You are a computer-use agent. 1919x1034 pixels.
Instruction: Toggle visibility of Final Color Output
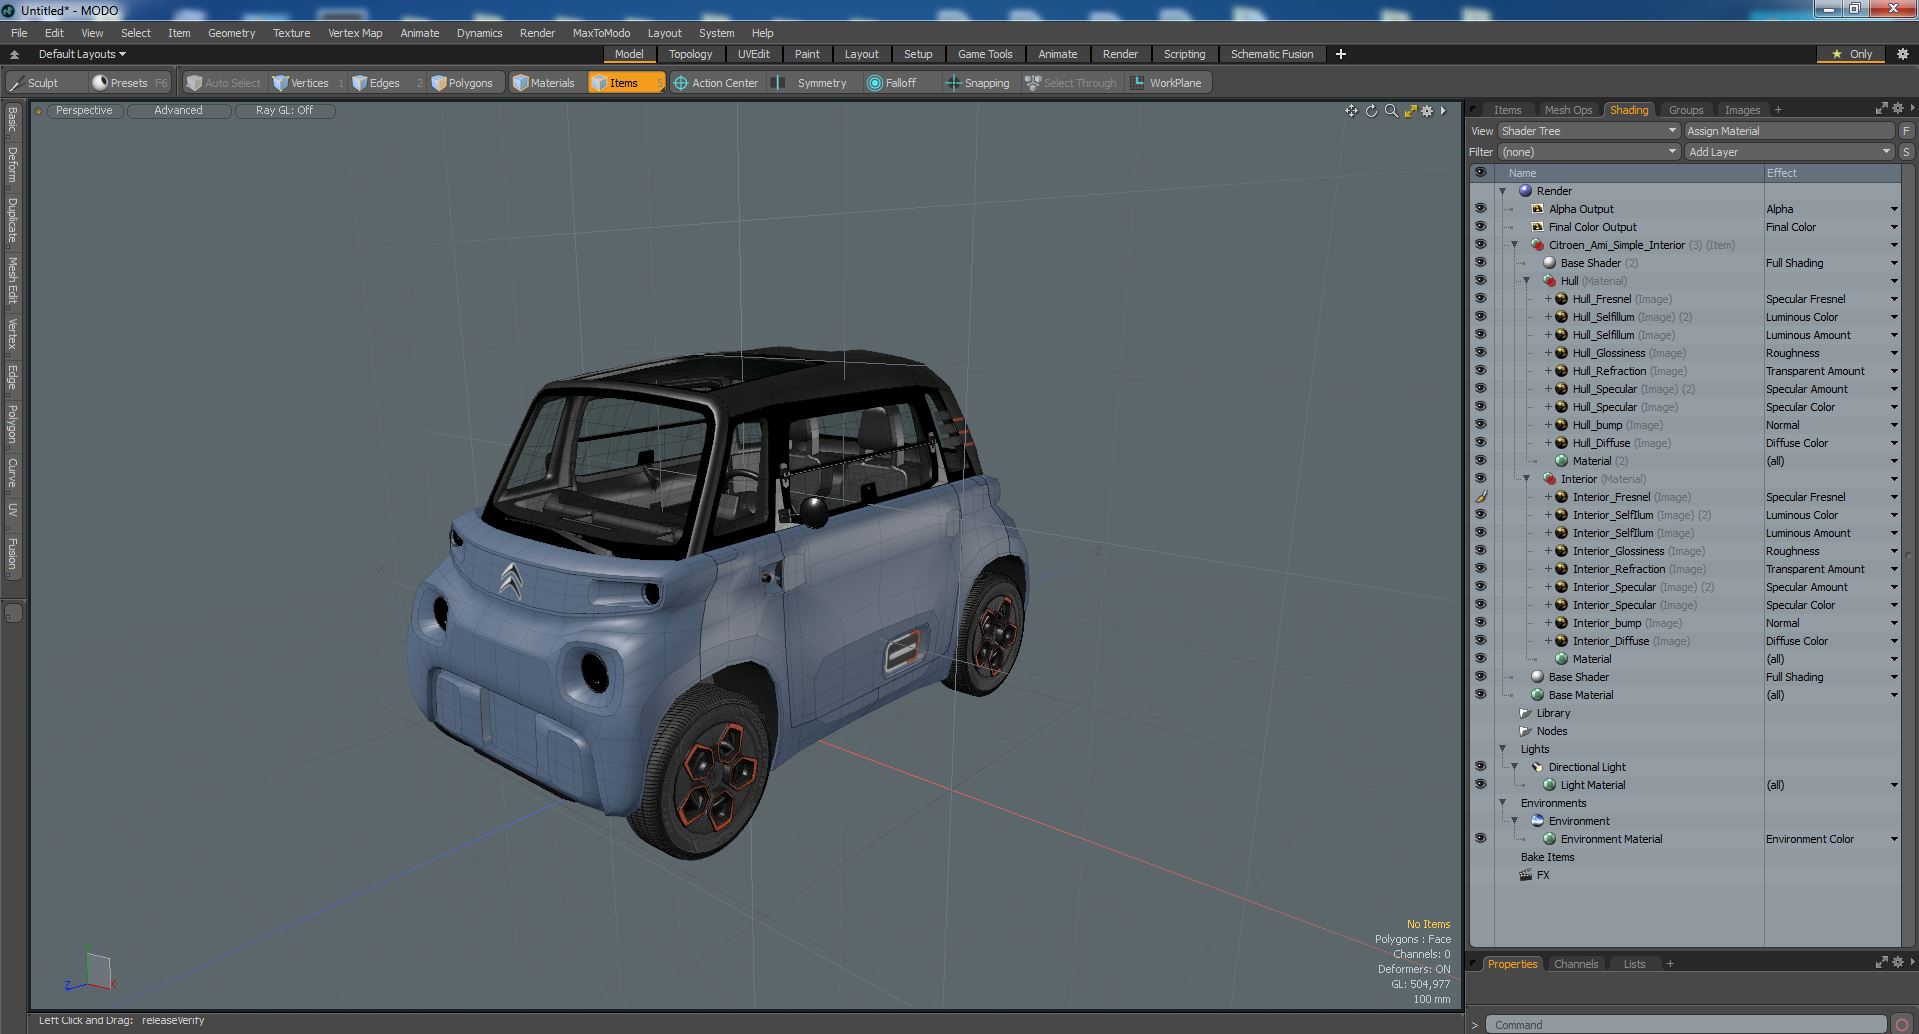tap(1480, 227)
